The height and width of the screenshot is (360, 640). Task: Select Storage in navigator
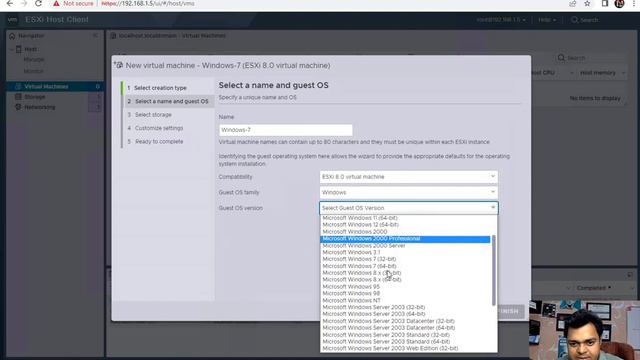[x=34, y=97]
